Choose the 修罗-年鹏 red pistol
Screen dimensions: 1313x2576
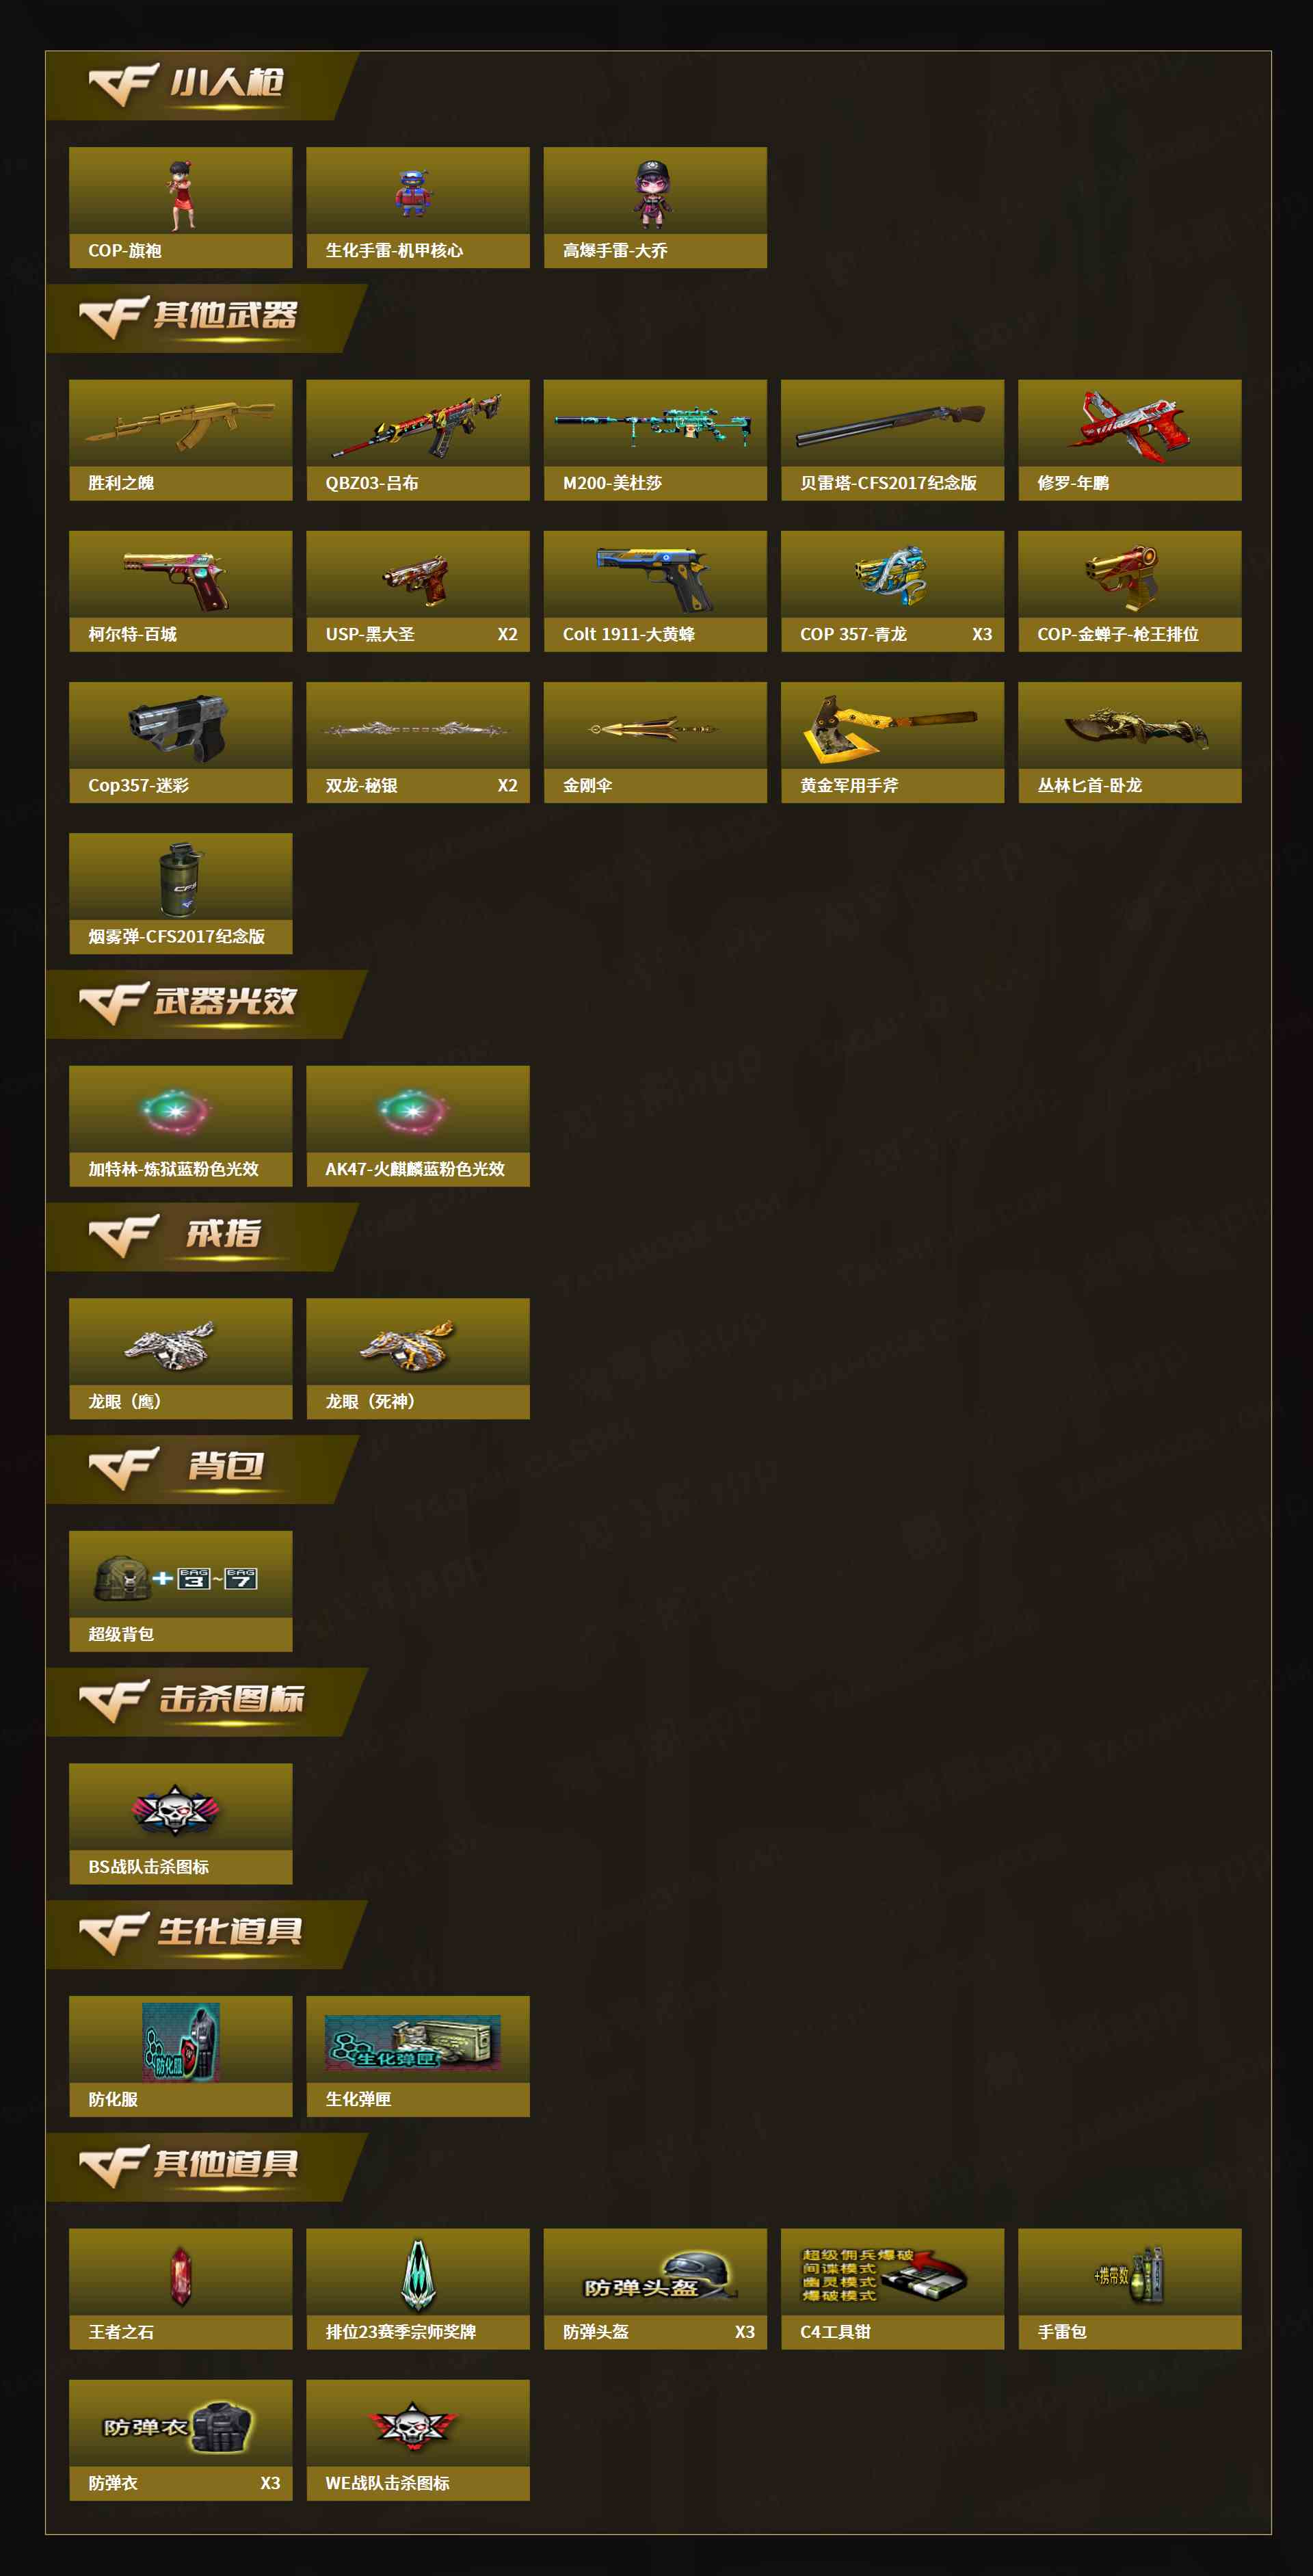tap(1130, 439)
